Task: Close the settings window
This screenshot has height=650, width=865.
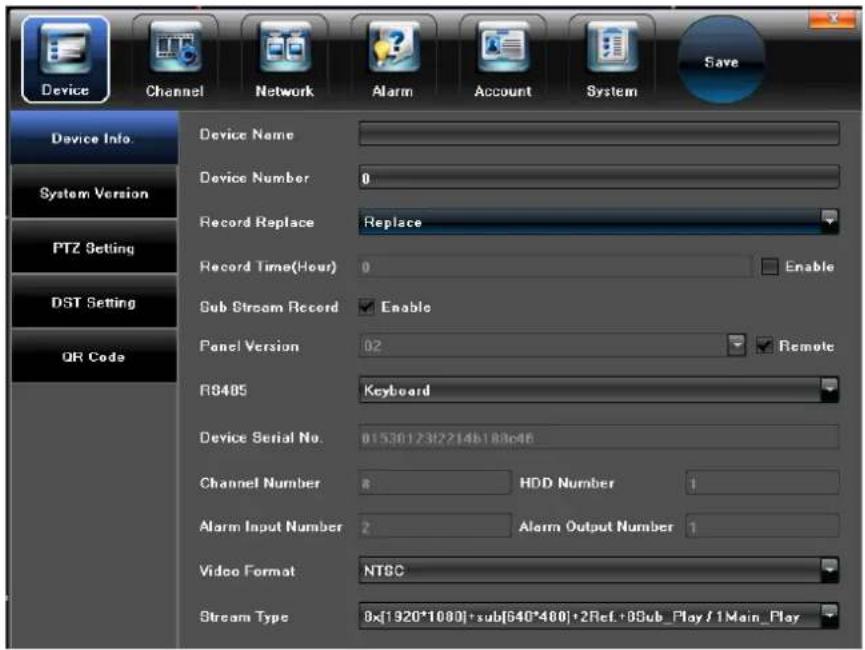Action: [x=833, y=19]
